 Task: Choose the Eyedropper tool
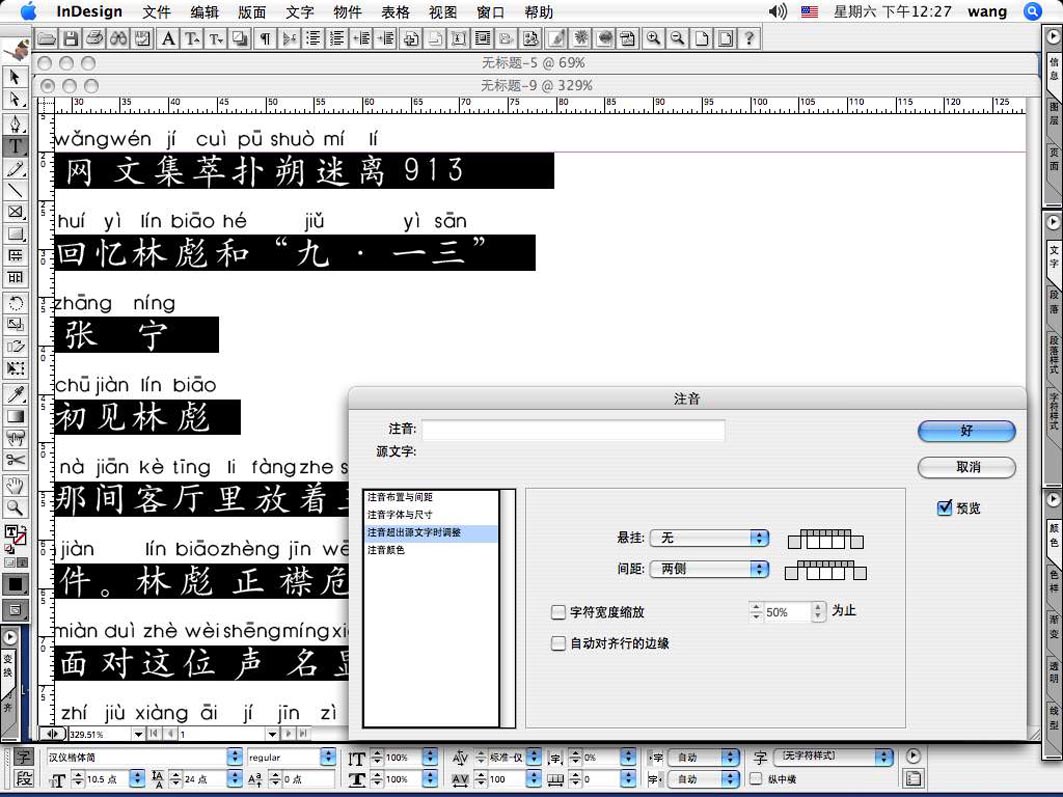pyautogui.click(x=15, y=394)
